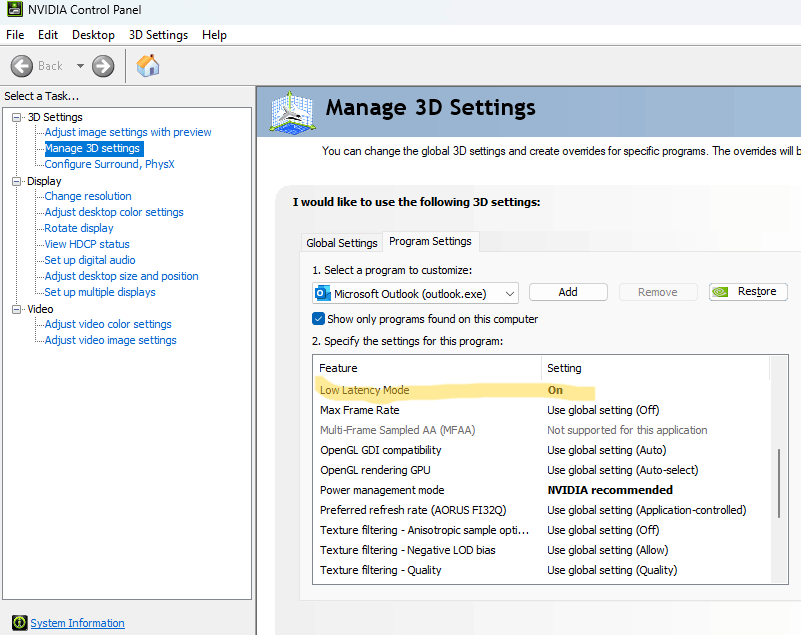Expand the Microsoft Outlook program dropdown
Viewport: 801px width, 635px height.
pyautogui.click(x=415, y=293)
